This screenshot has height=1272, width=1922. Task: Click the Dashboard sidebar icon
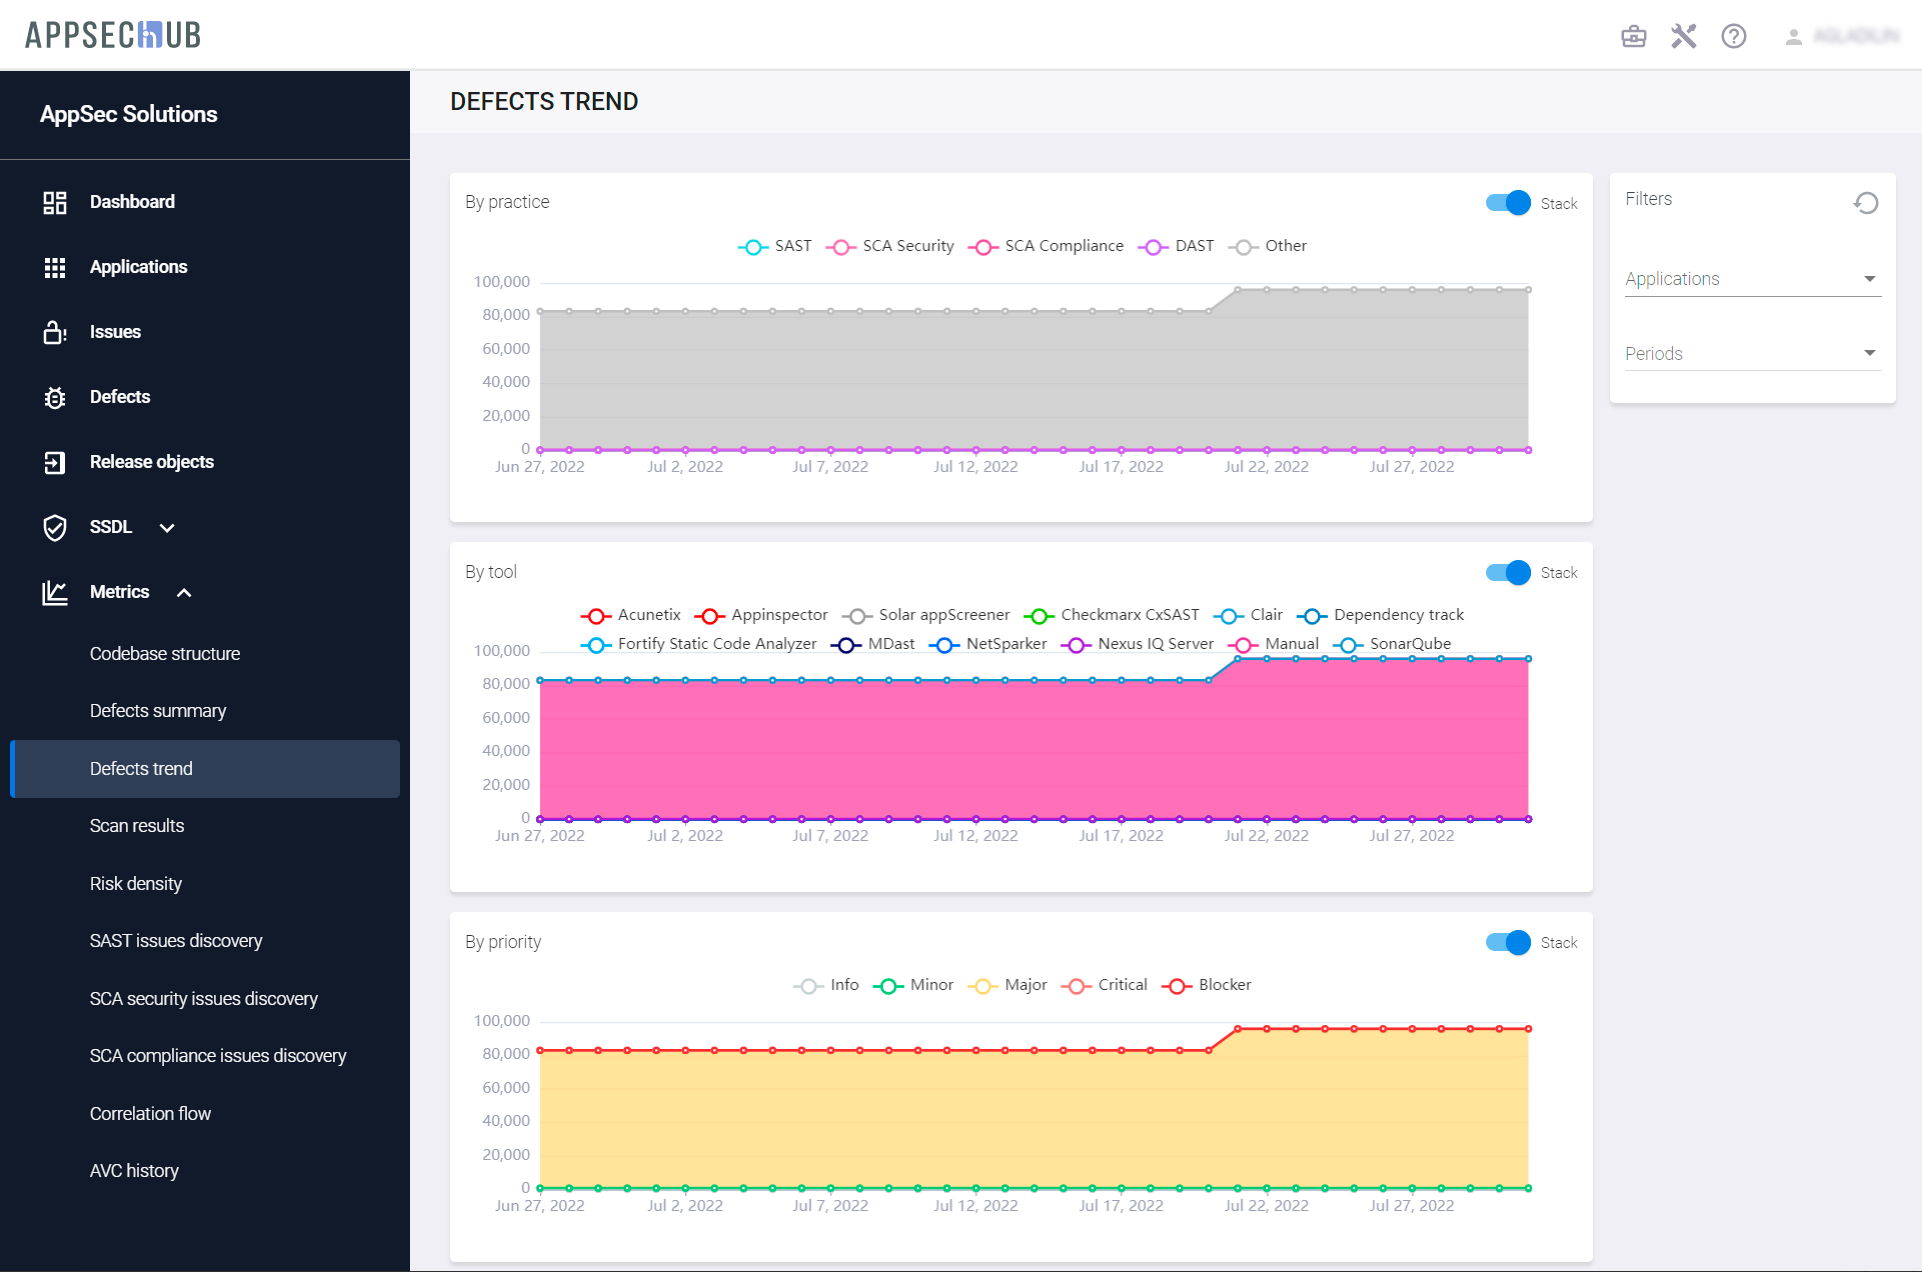(x=55, y=202)
